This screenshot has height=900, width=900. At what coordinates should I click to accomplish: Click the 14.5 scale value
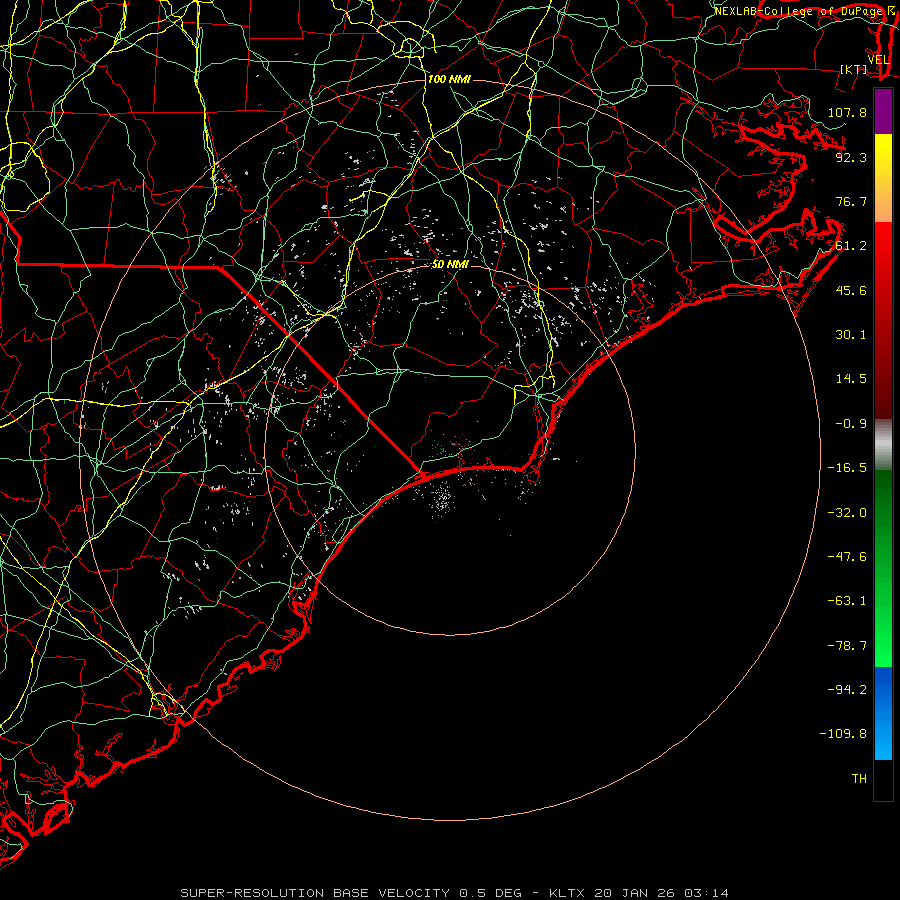click(851, 379)
